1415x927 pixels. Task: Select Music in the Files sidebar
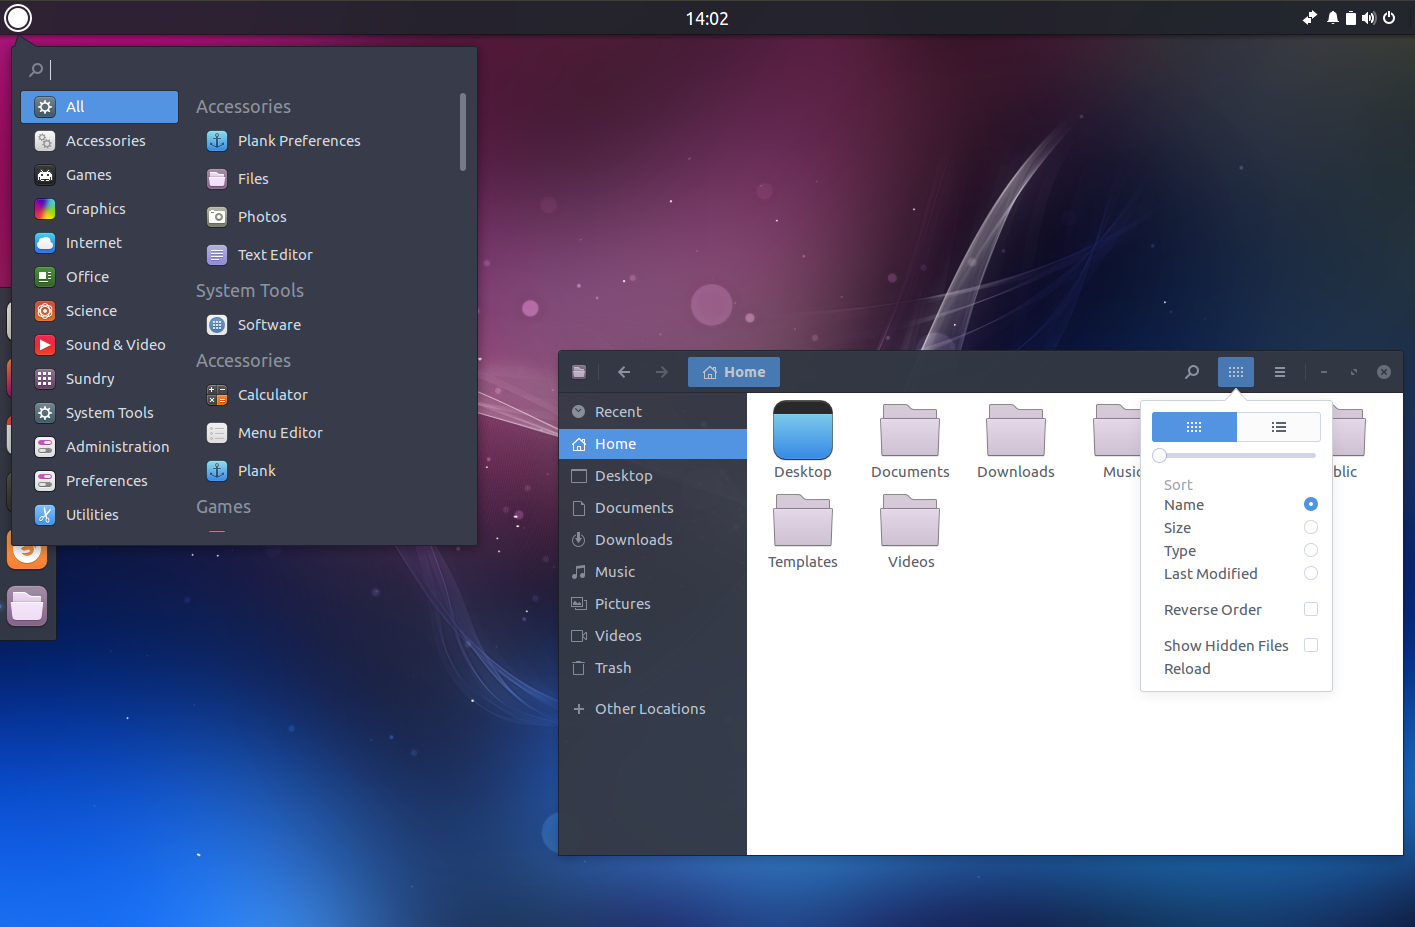(x=653, y=572)
